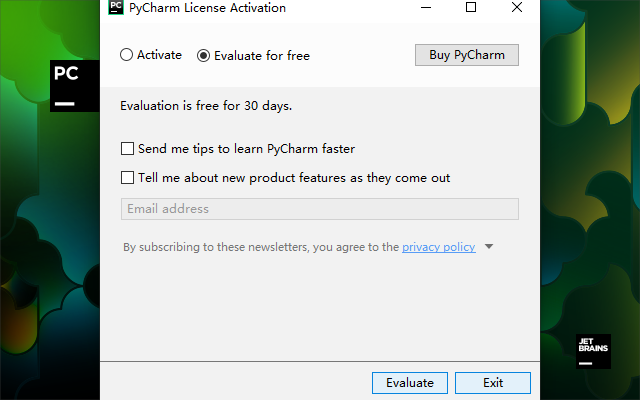Click the JetBrains logo badge
Image resolution: width=640 pixels, height=400 pixels.
coord(592,350)
